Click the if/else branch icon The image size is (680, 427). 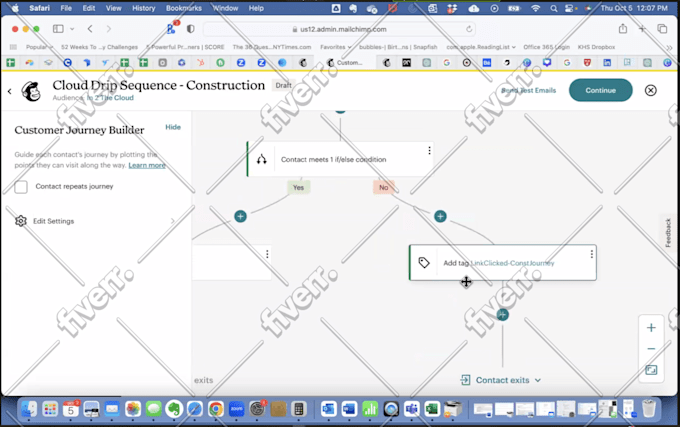[262, 160]
